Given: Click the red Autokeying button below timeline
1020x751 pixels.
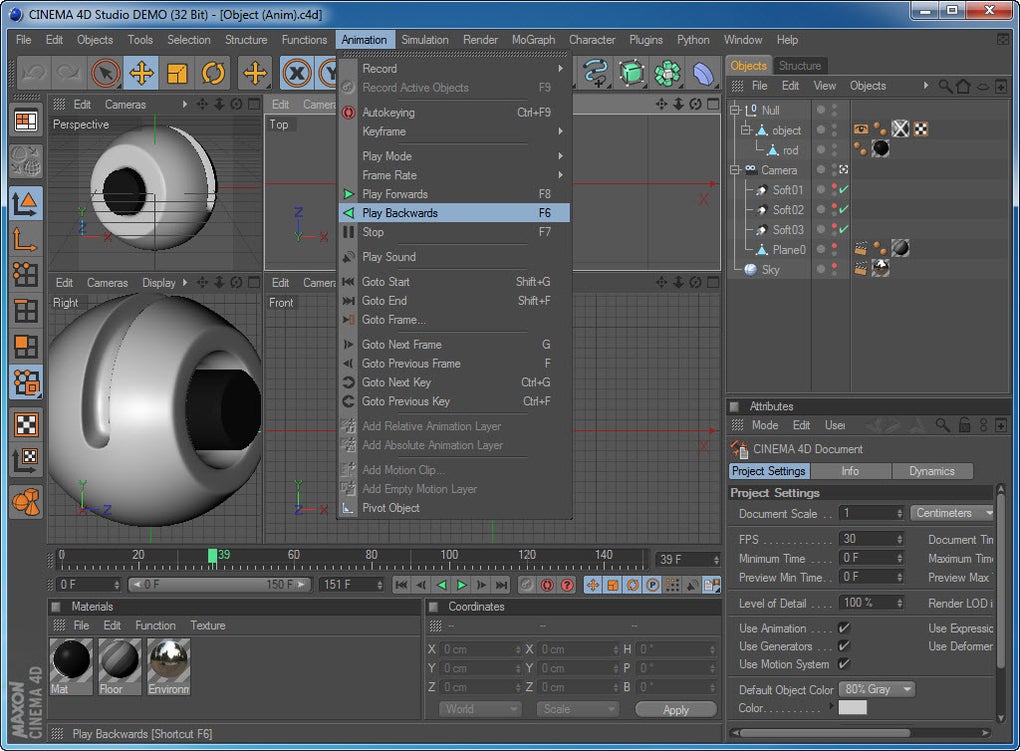Looking at the screenshot, I should click(x=547, y=585).
